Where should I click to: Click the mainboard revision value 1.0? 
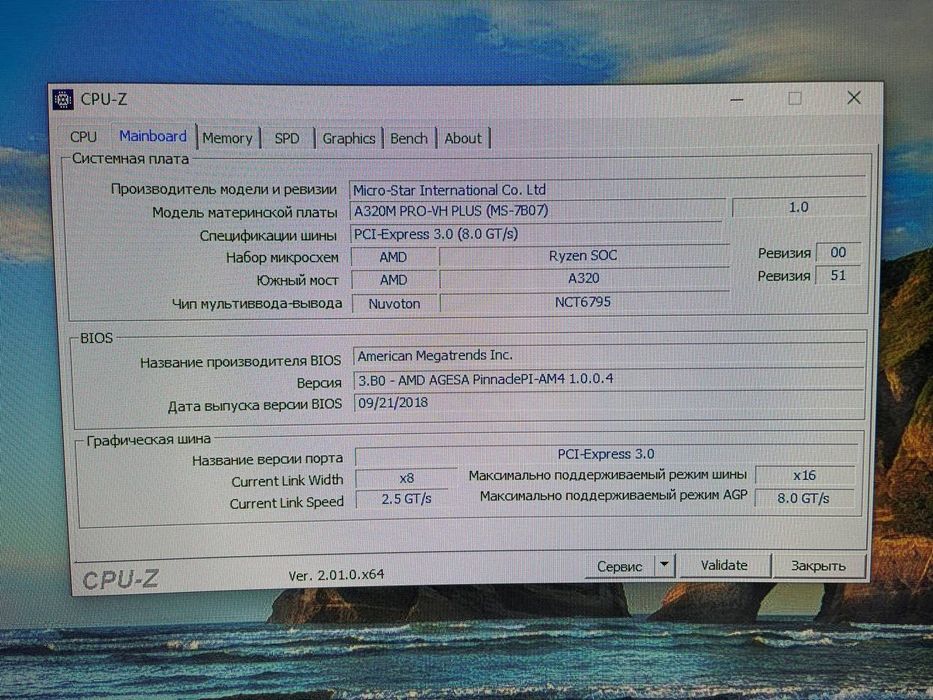click(798, 207)
